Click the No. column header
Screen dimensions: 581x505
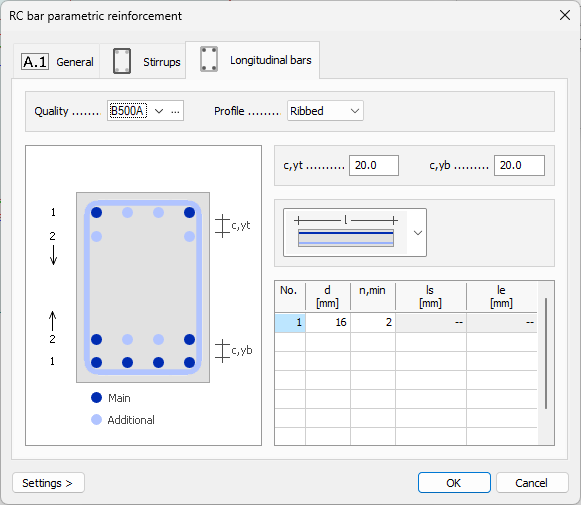(x=290, y=296)
